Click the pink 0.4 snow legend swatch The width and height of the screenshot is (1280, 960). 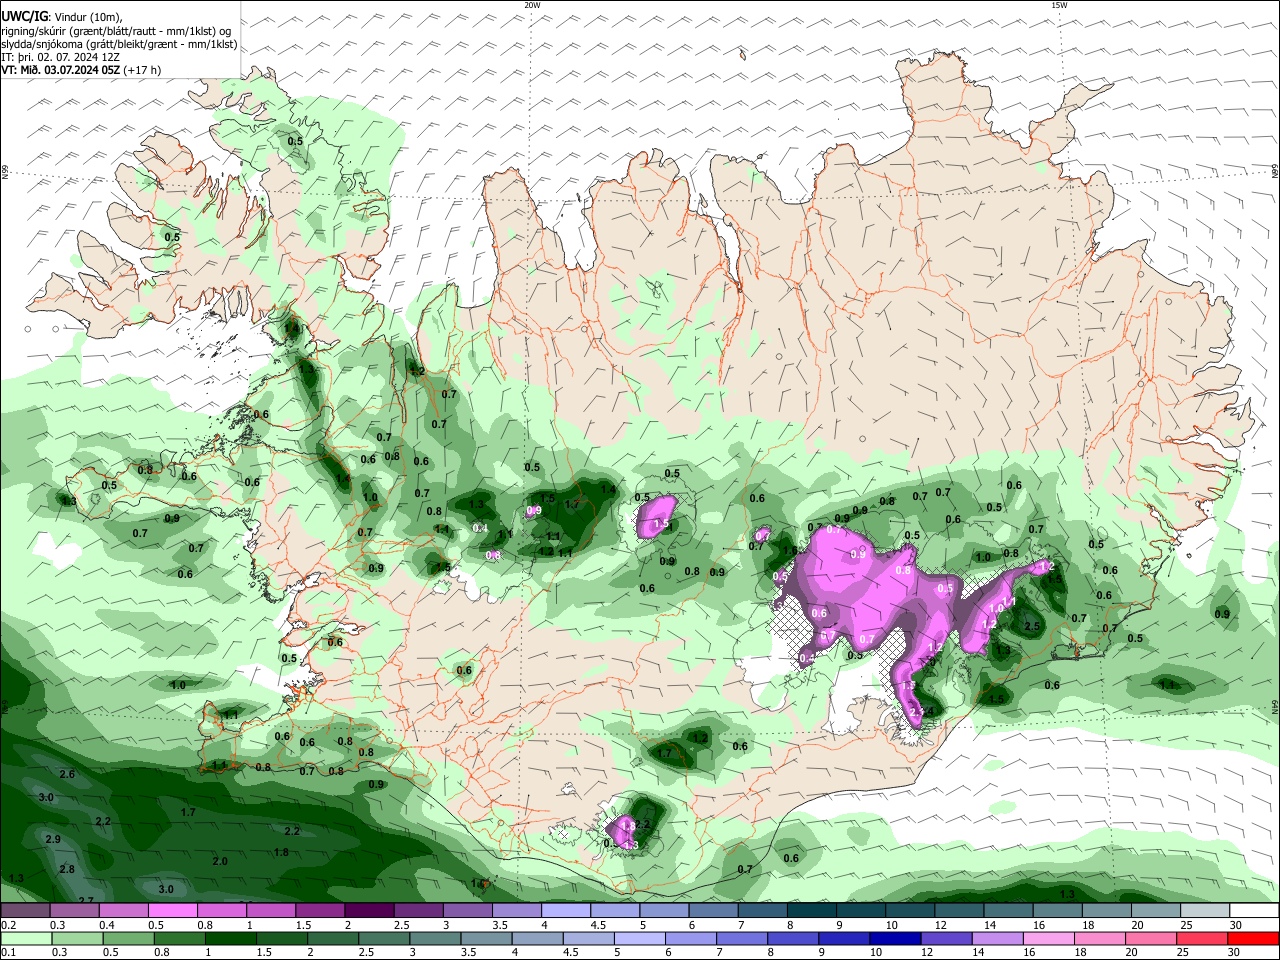(123, 911)
